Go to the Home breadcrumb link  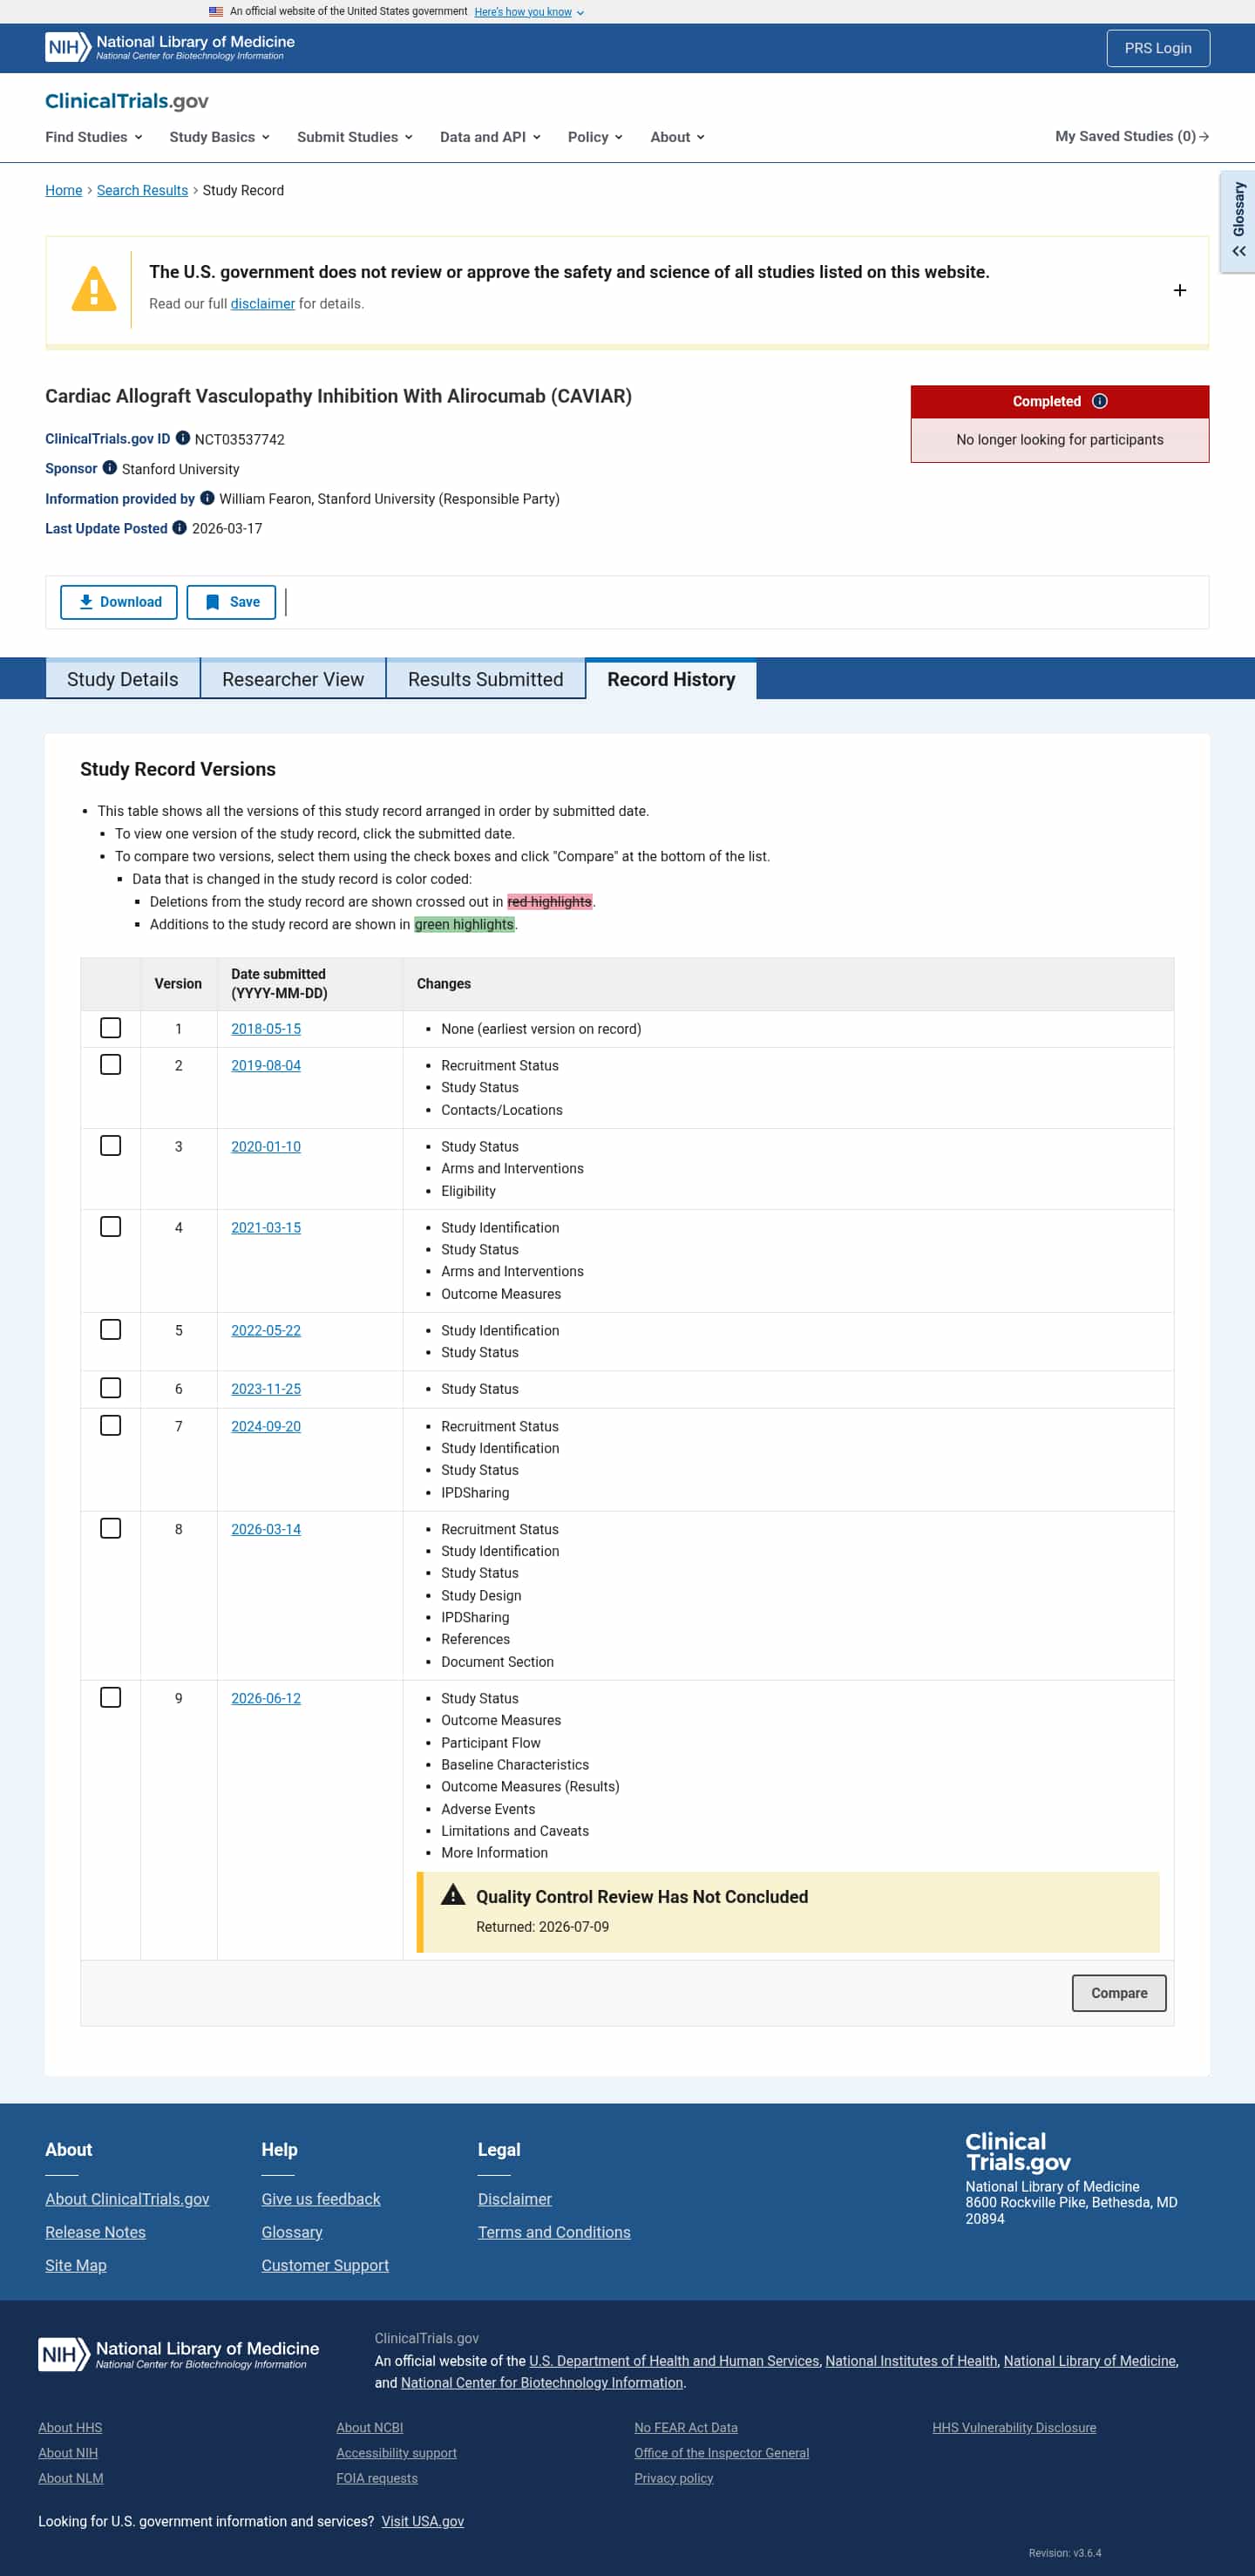(x=64, y=190)
